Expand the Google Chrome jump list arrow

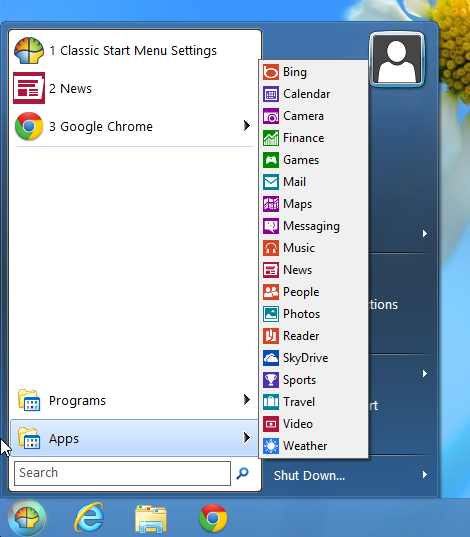pos(247,126)
